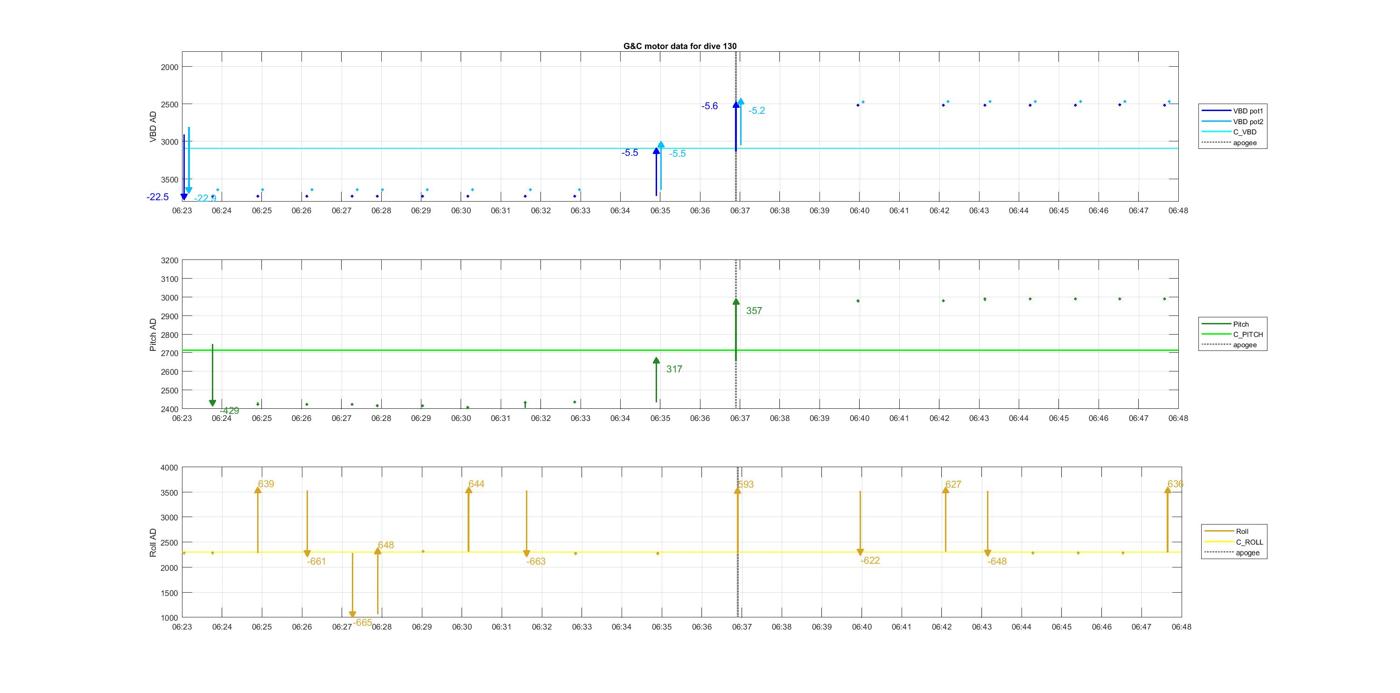Click the dark blue "-5.6" data label

[x=709, y=106]
